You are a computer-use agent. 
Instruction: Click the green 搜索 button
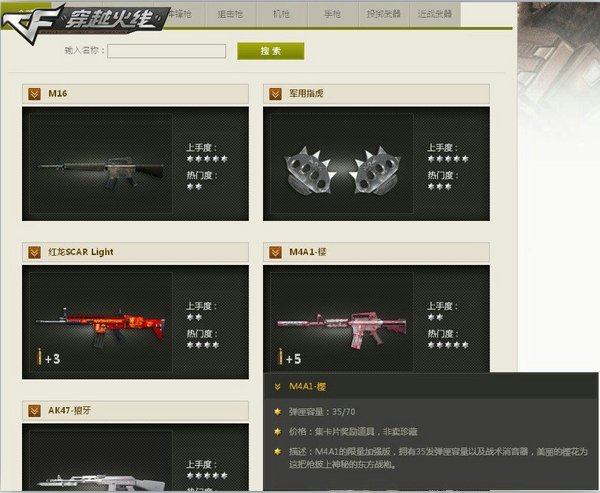(271, 51)
